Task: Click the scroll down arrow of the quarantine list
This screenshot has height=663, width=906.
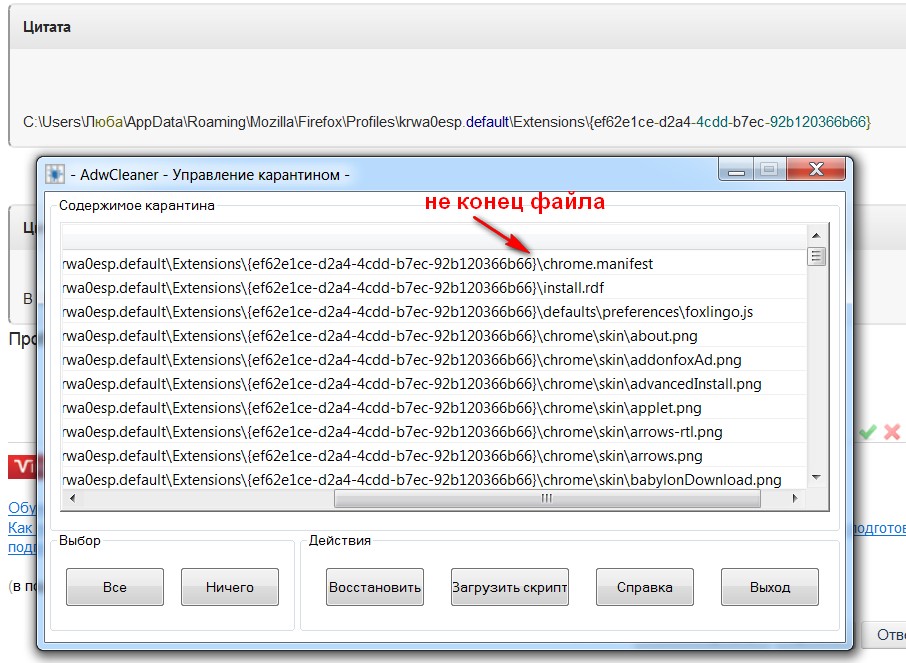Action: tap(816, 477)
